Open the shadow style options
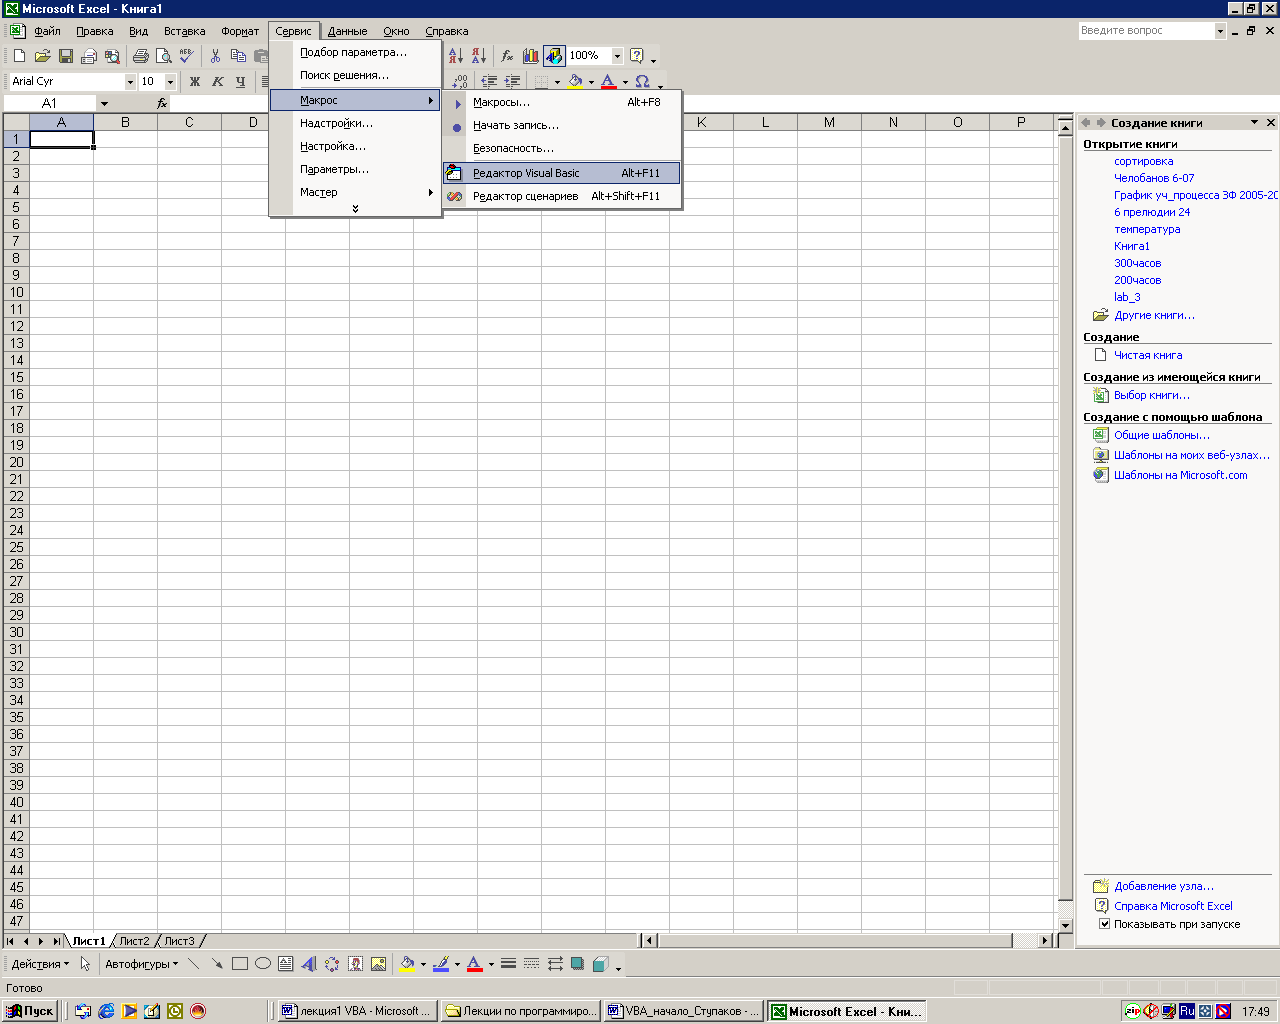 pyautogui.click(x=577, y=964)
